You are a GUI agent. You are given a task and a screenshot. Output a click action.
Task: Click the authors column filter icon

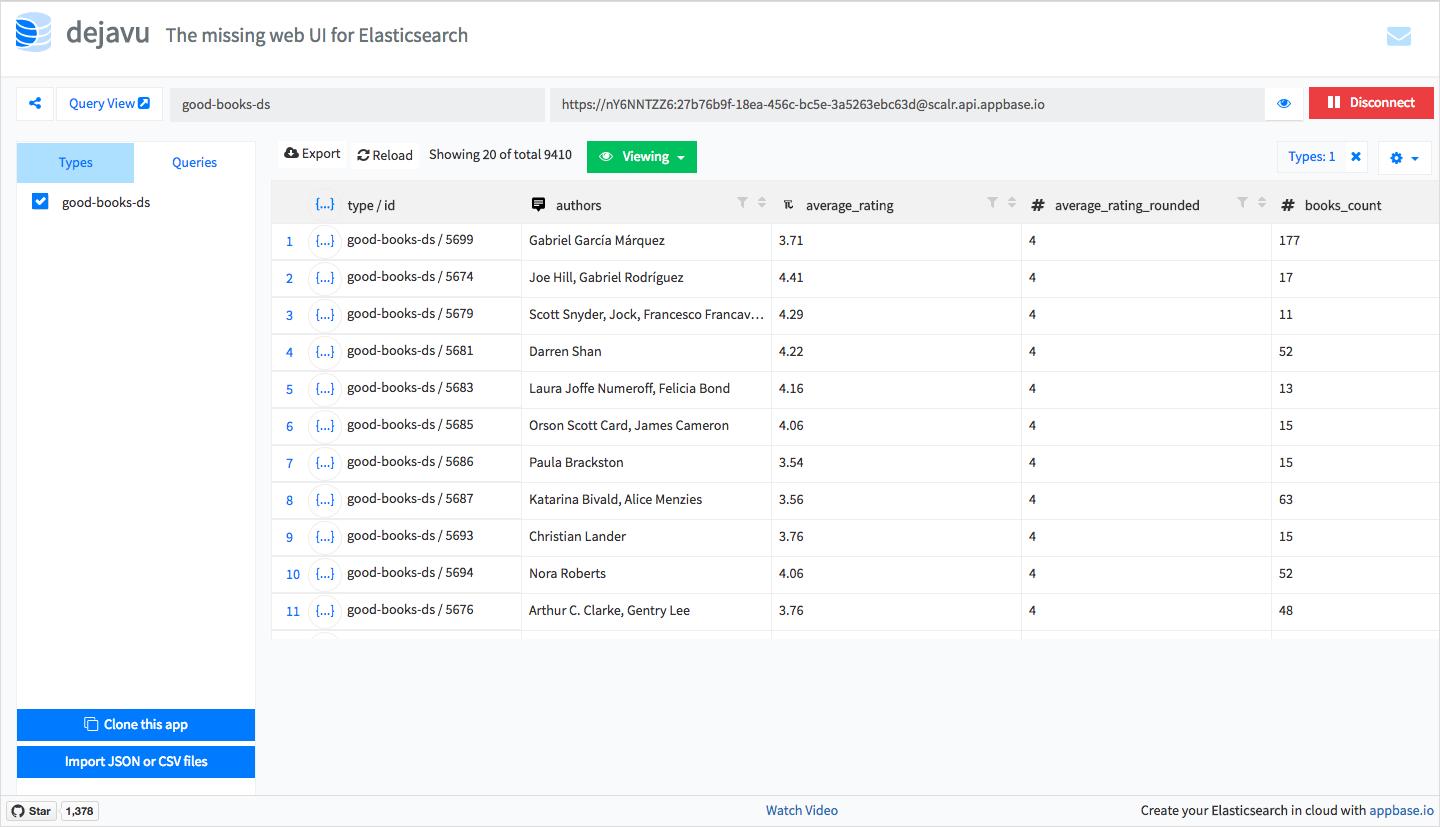point(742,203)
